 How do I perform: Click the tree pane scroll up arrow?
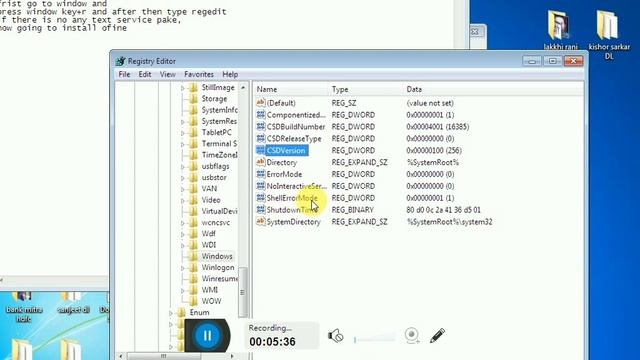coord(243,87)
